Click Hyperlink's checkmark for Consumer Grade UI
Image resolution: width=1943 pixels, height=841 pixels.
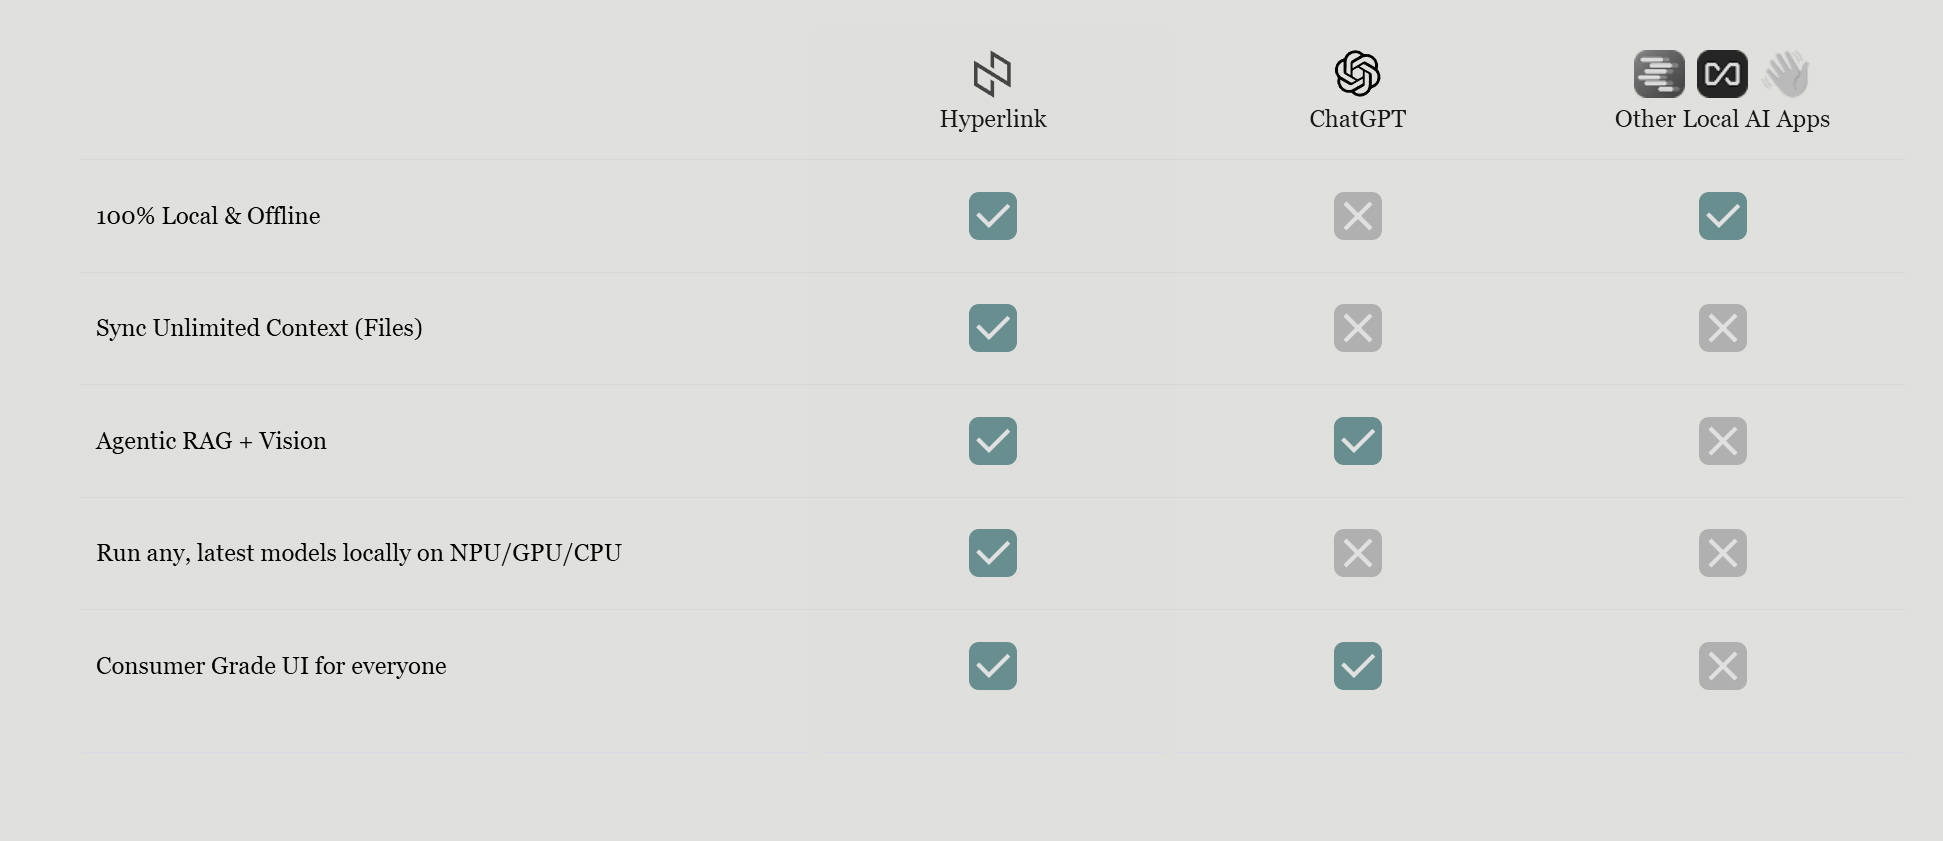pyautogui.click(x=993, y=666)
